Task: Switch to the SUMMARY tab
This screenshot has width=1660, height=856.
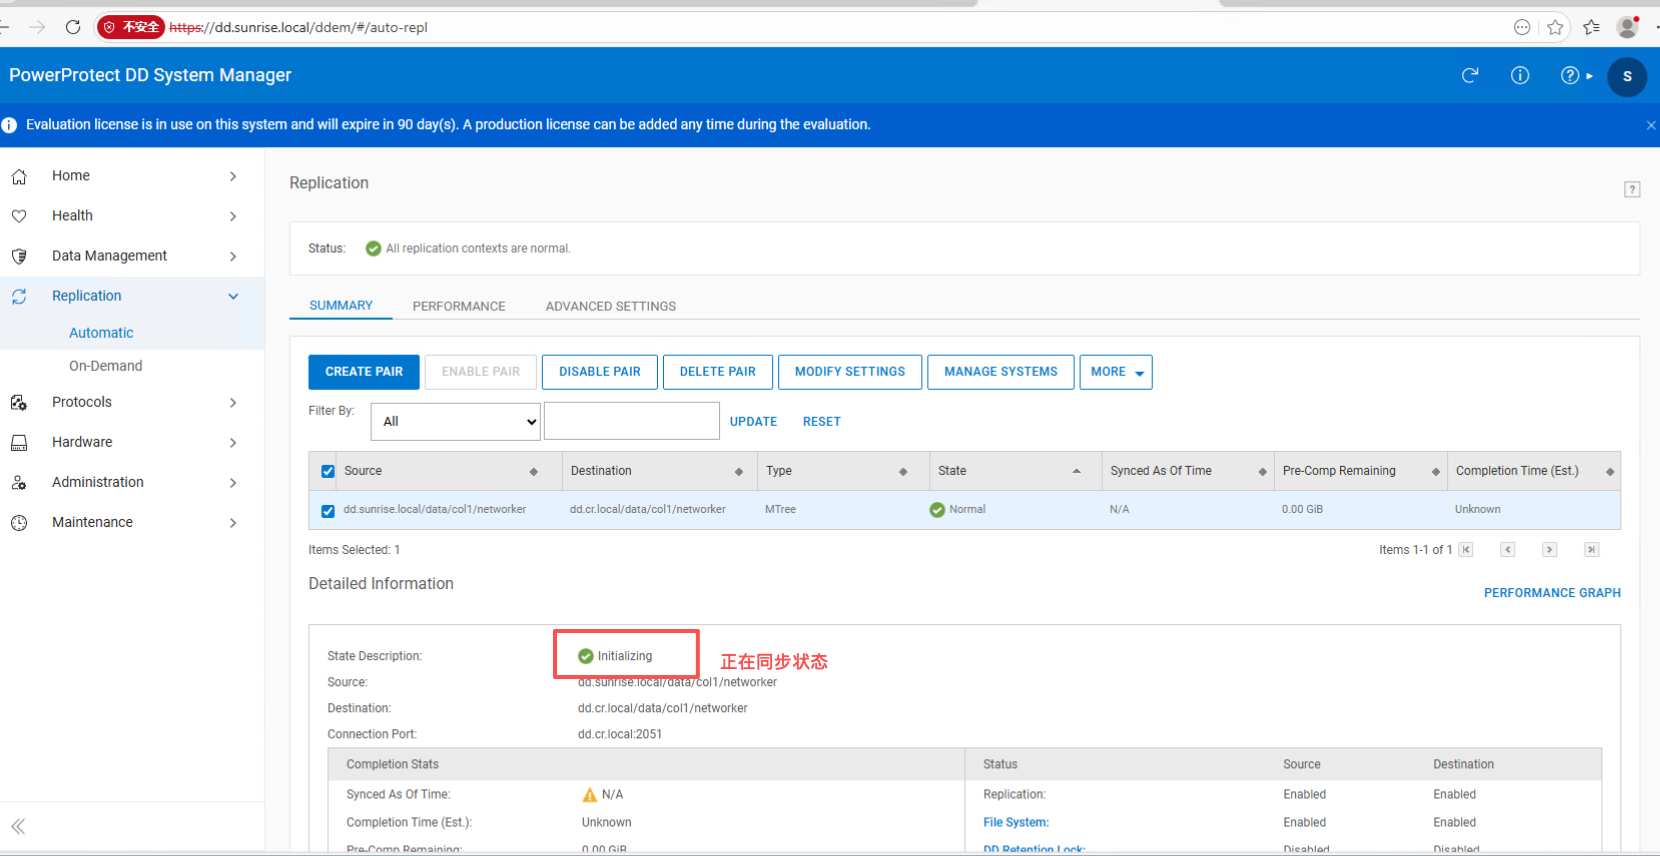Action: [341, 305]
